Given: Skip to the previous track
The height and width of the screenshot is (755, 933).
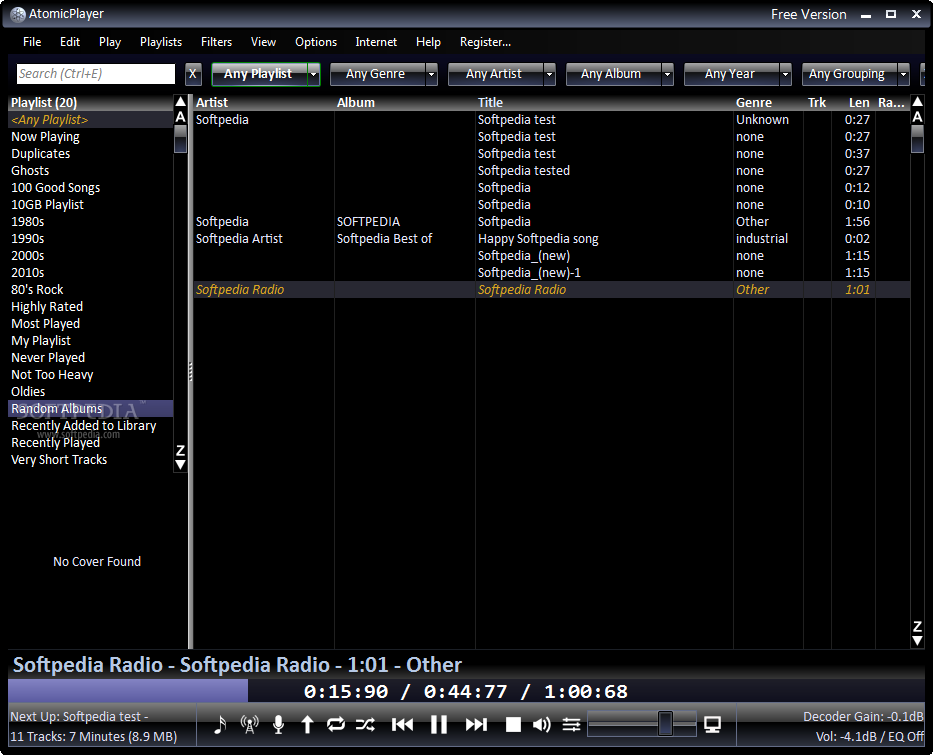Looking at the screenshot, I should tap(402, 725).
